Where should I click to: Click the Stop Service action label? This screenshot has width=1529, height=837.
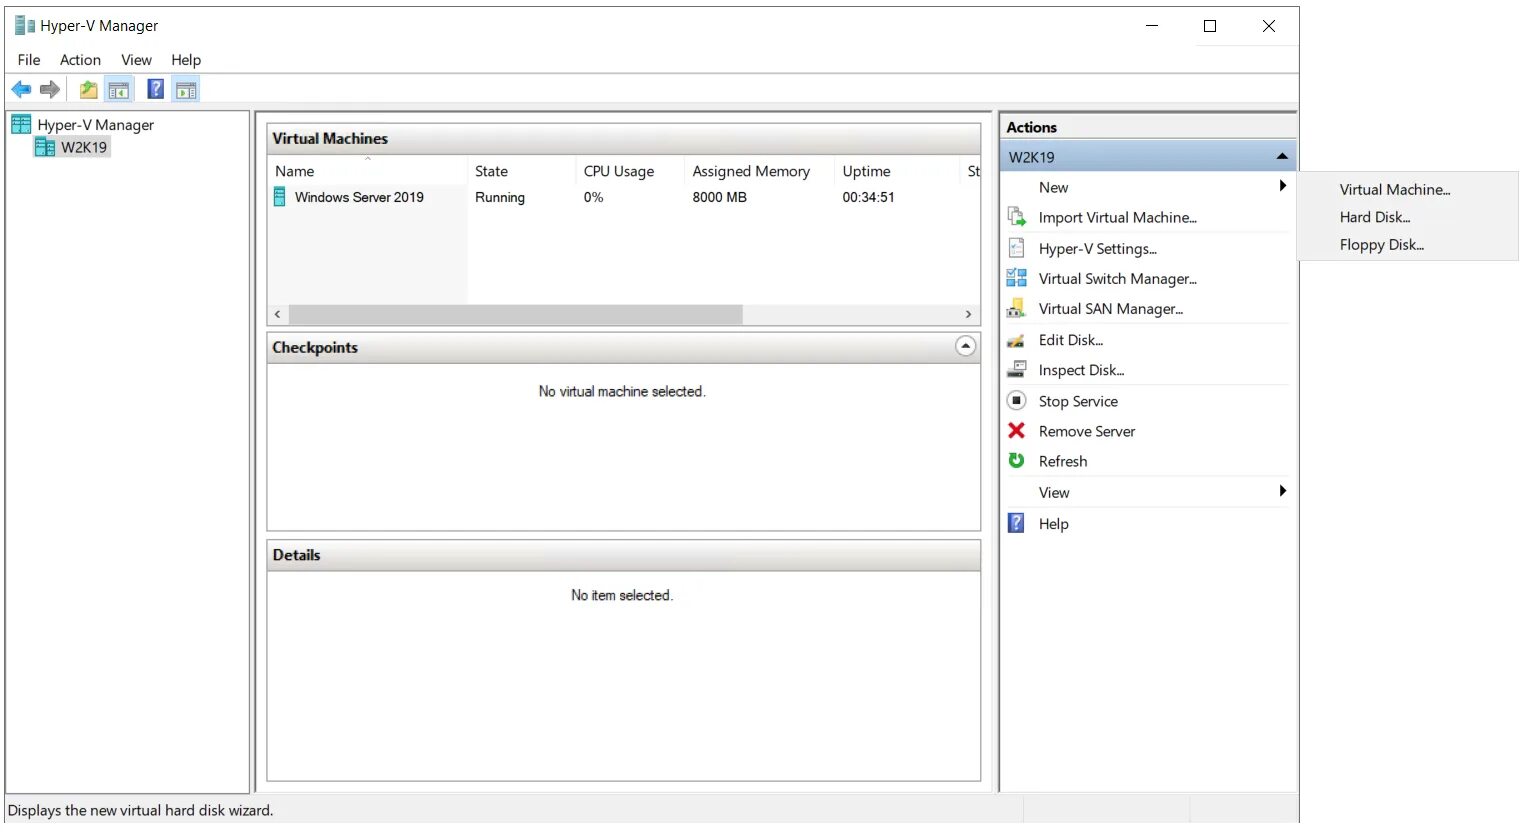pos(1078,401)
